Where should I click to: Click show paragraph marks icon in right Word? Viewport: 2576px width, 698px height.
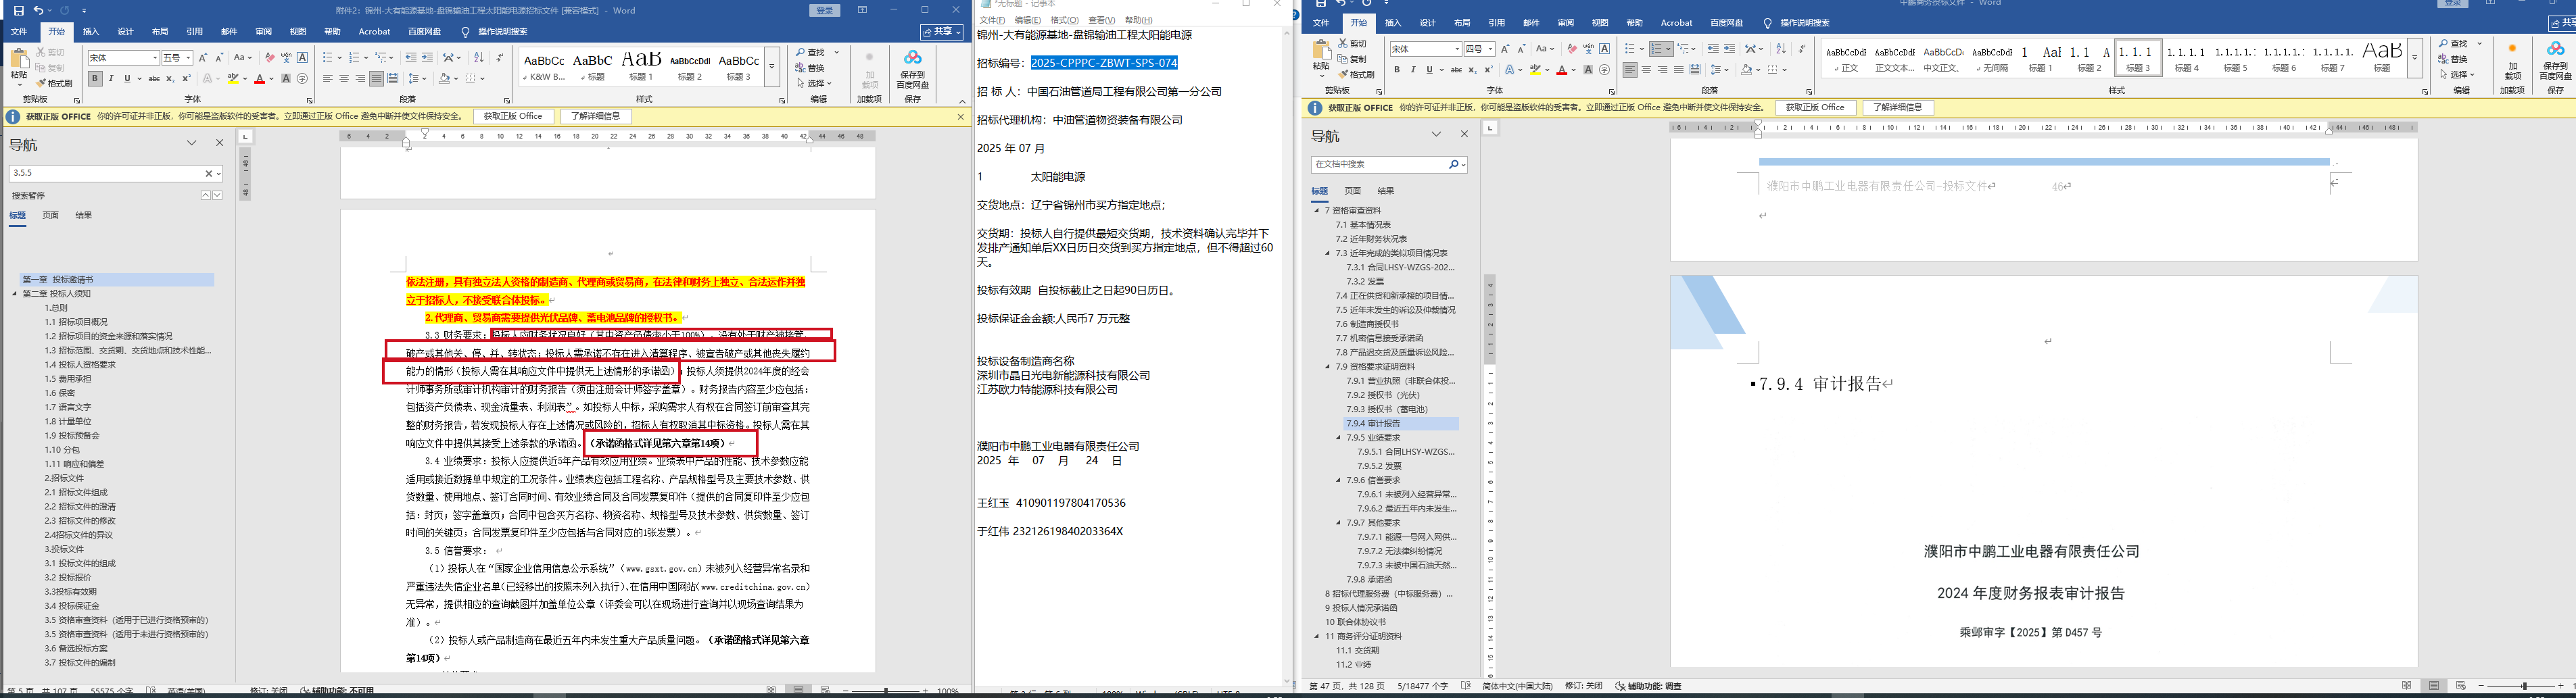pyautogui.click(x=1802, y=49)
